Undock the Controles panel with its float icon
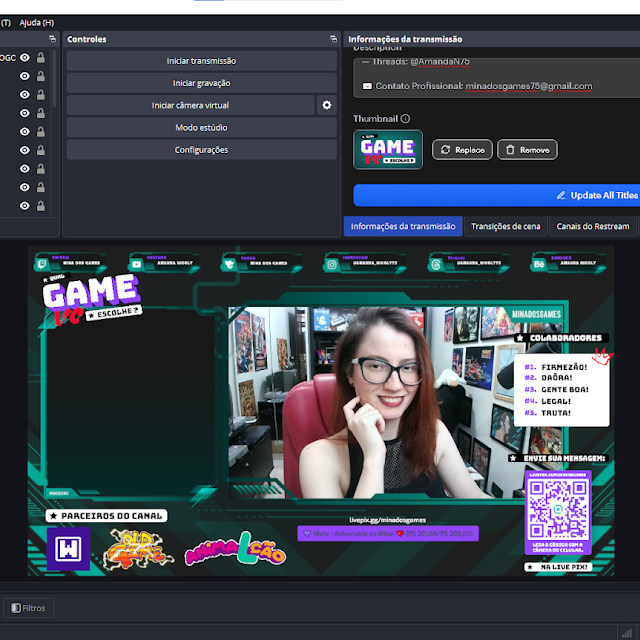The width and height of the screenshot is (640, 640). click(333, 39)
